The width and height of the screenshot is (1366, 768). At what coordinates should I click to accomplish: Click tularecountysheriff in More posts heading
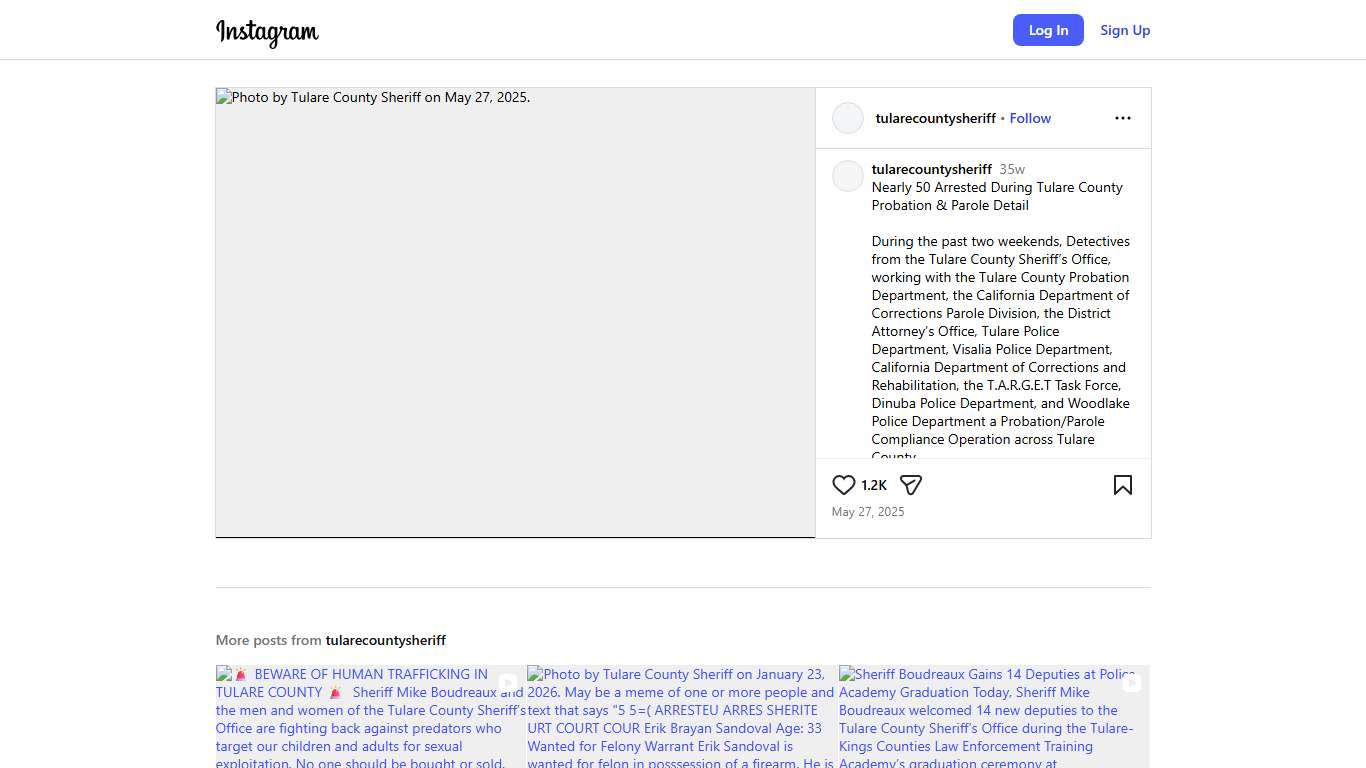point(385,640)
